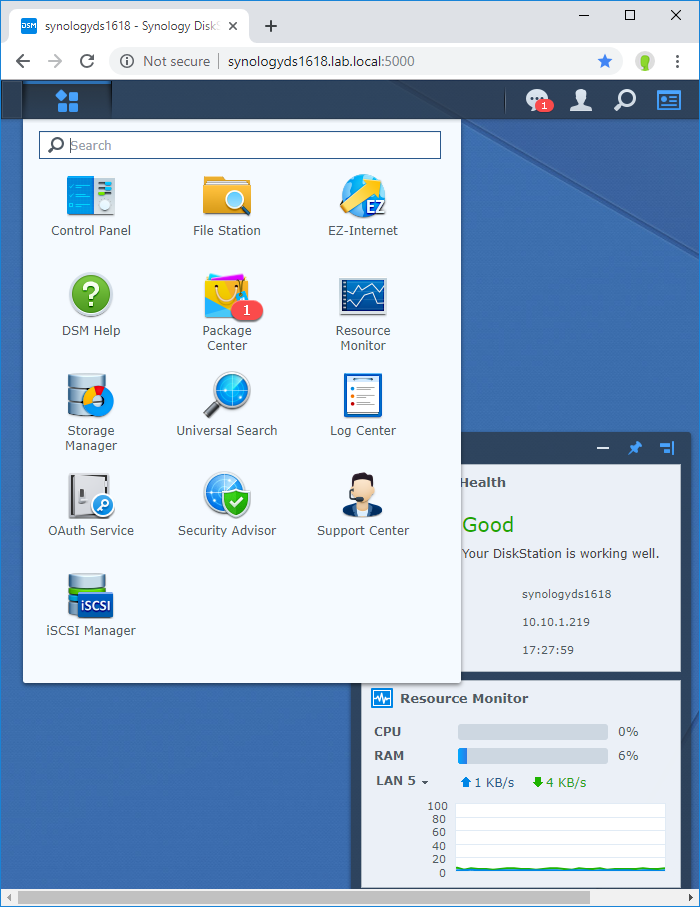
Task: Bookmark star in address bar
Action: tap(605, 61)
